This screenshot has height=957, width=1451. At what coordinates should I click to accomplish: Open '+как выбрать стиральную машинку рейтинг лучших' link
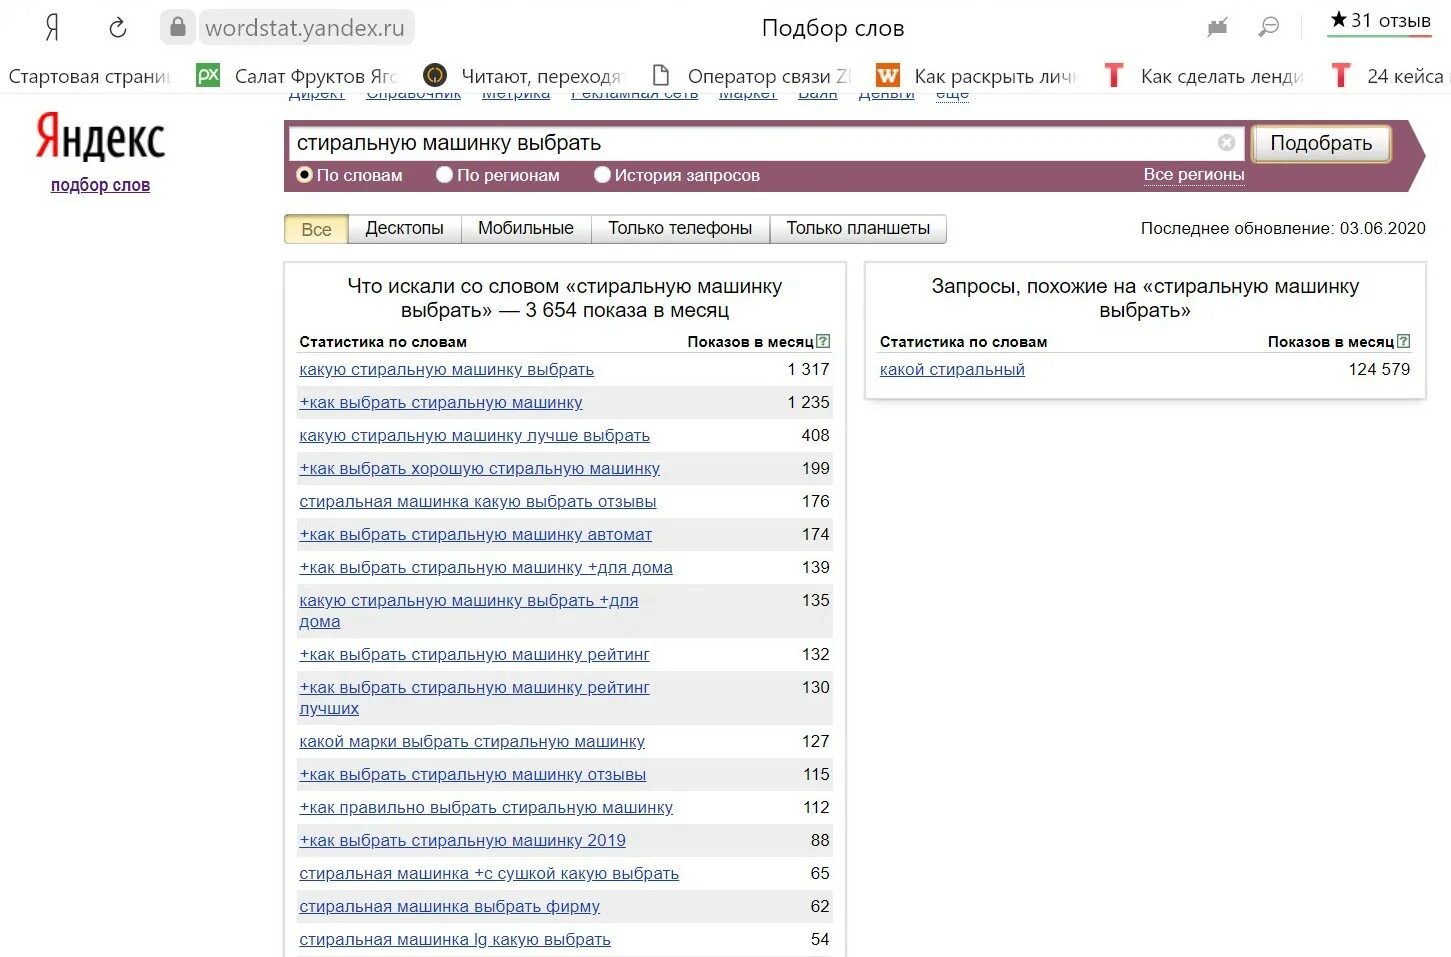pyautogui.click(x=474, y=697)
